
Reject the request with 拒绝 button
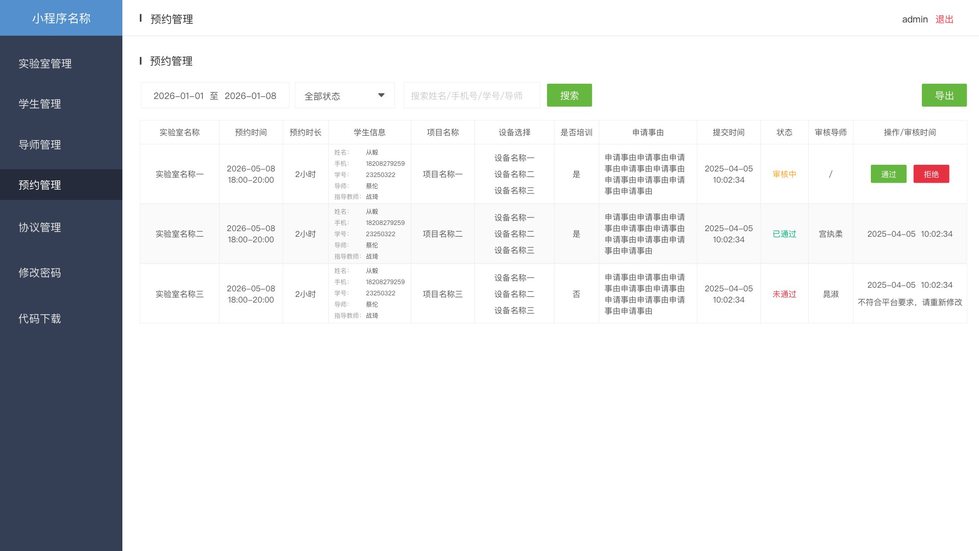(x=931, y=174)
